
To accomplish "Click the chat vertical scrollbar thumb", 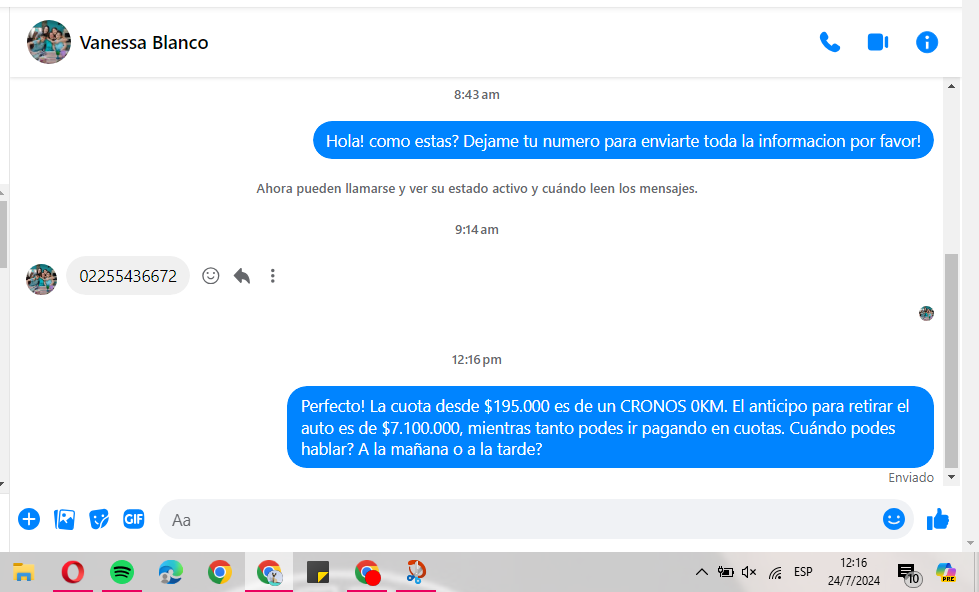I will [x=952, y=361].
